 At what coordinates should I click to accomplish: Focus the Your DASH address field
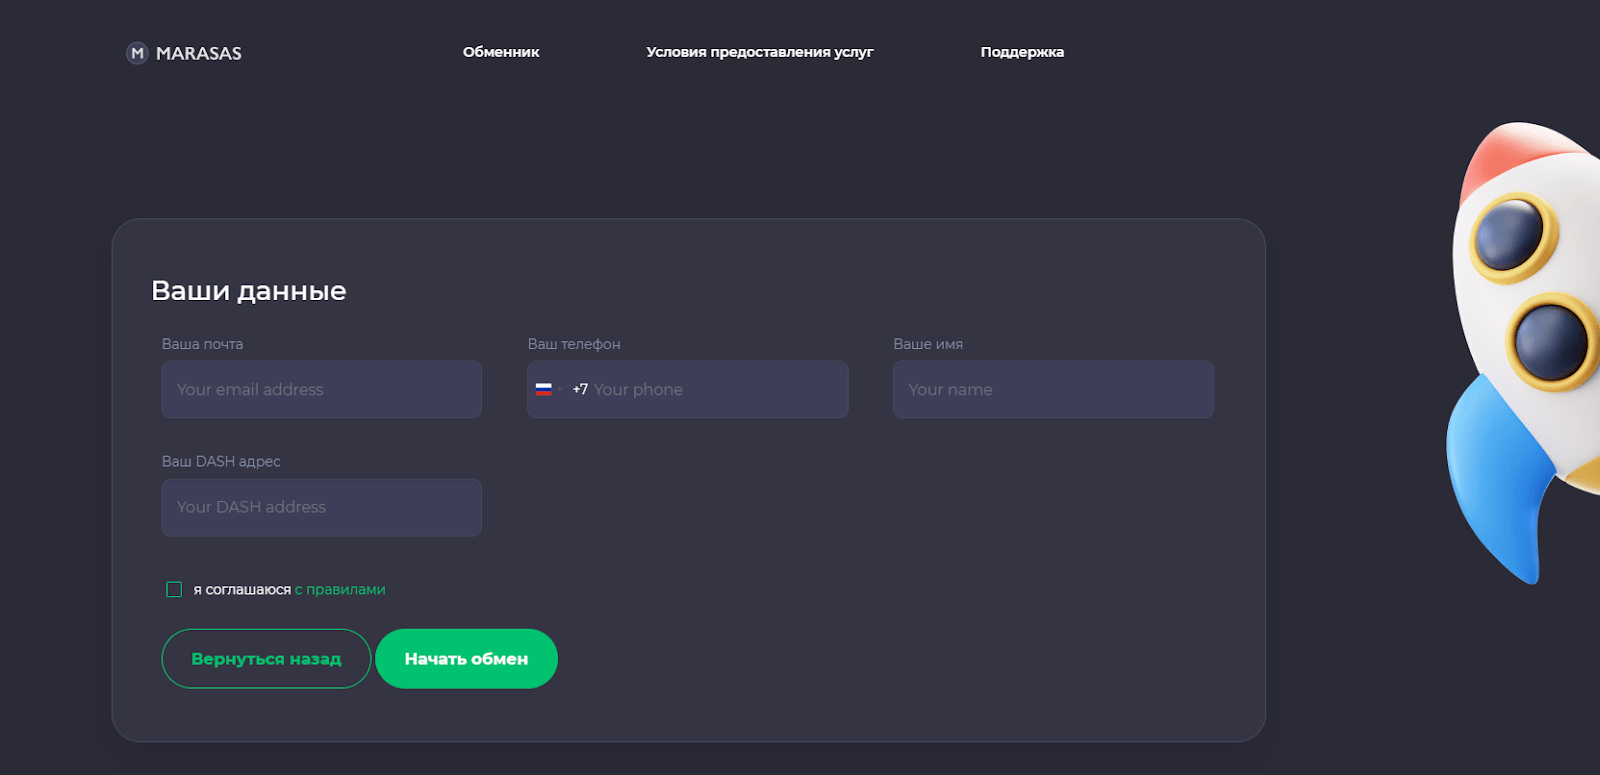pyautogui.click(x=322, y=507)
